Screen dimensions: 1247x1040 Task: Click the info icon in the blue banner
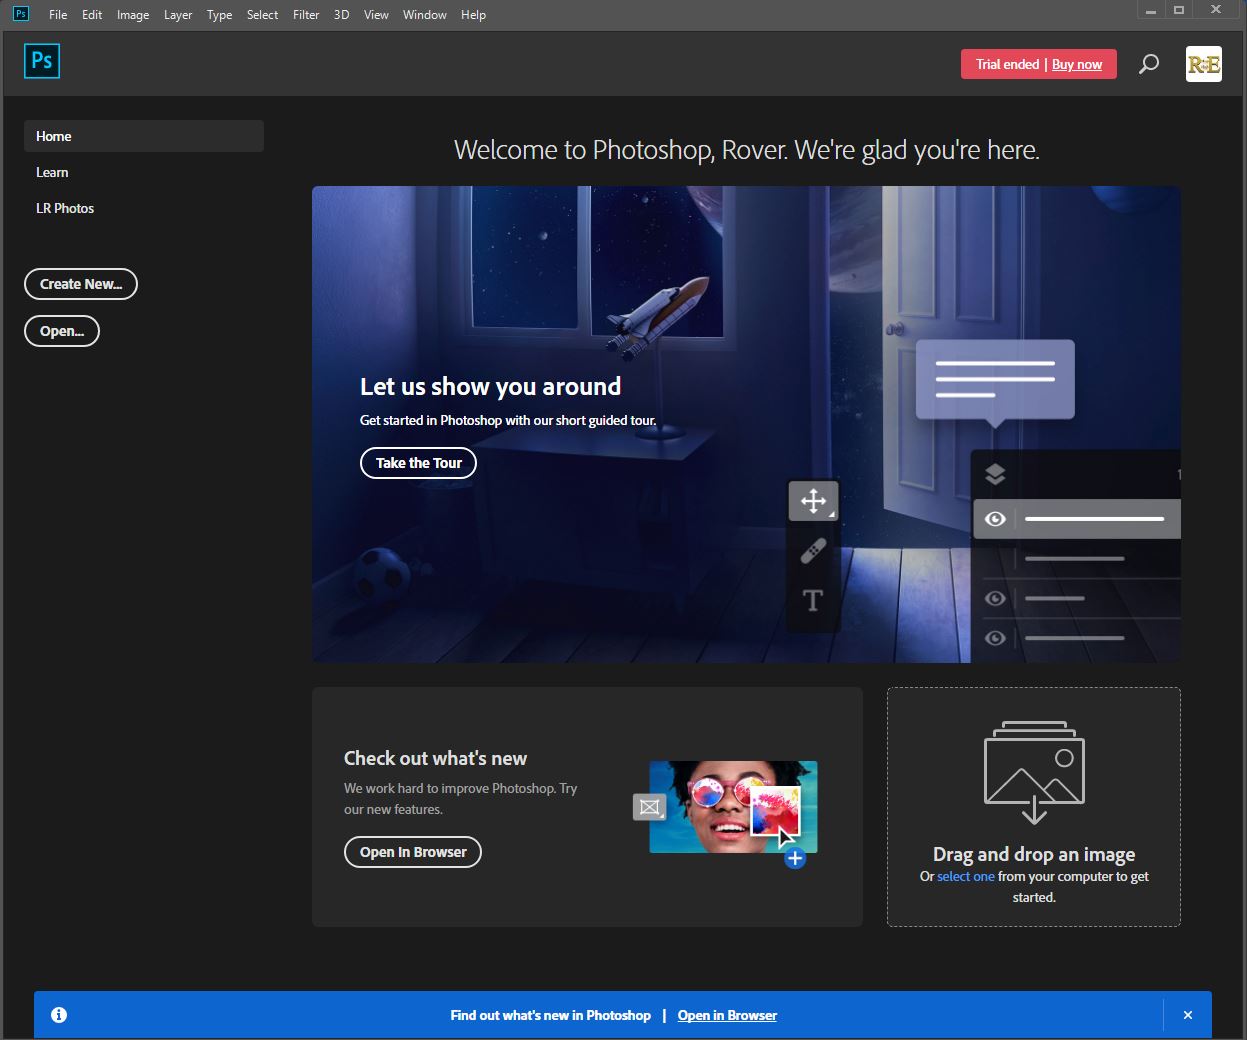coord(59,1015)
